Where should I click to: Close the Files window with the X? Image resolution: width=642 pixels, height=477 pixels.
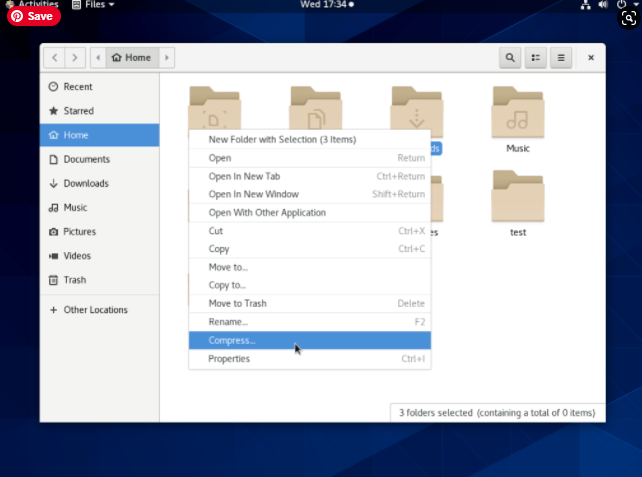pos(591,58)
